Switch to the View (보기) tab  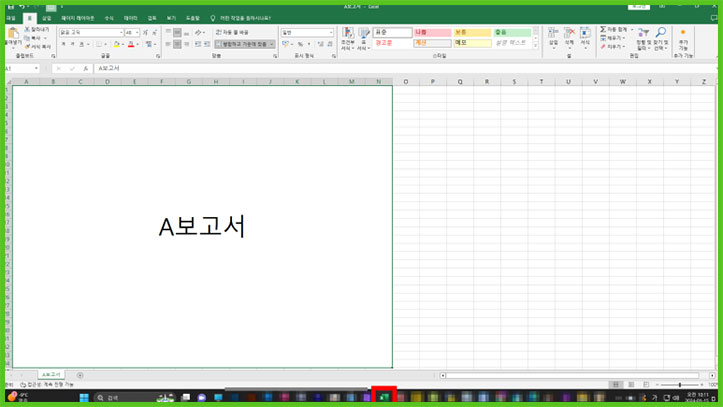(x=171, y=18)
